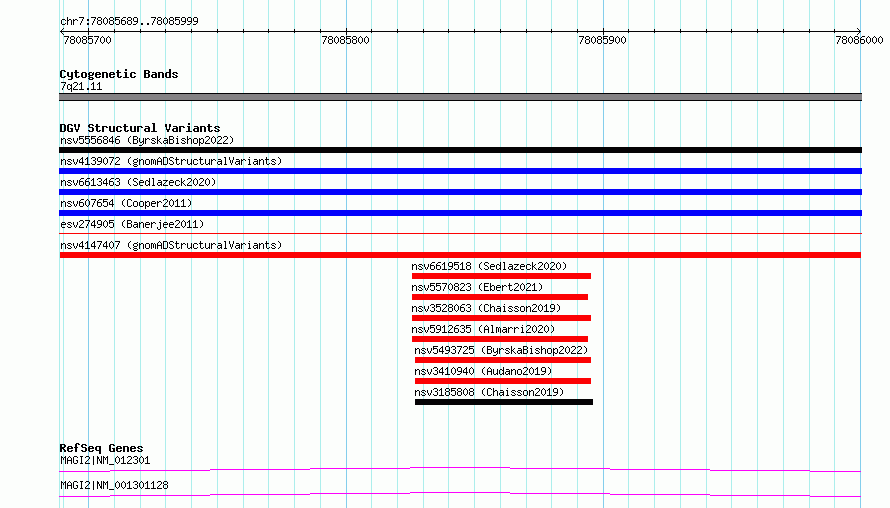This screenshot has height=508, width=890.
Task: Click the red nsv5570823 variant bar
Action: [500, 297]
